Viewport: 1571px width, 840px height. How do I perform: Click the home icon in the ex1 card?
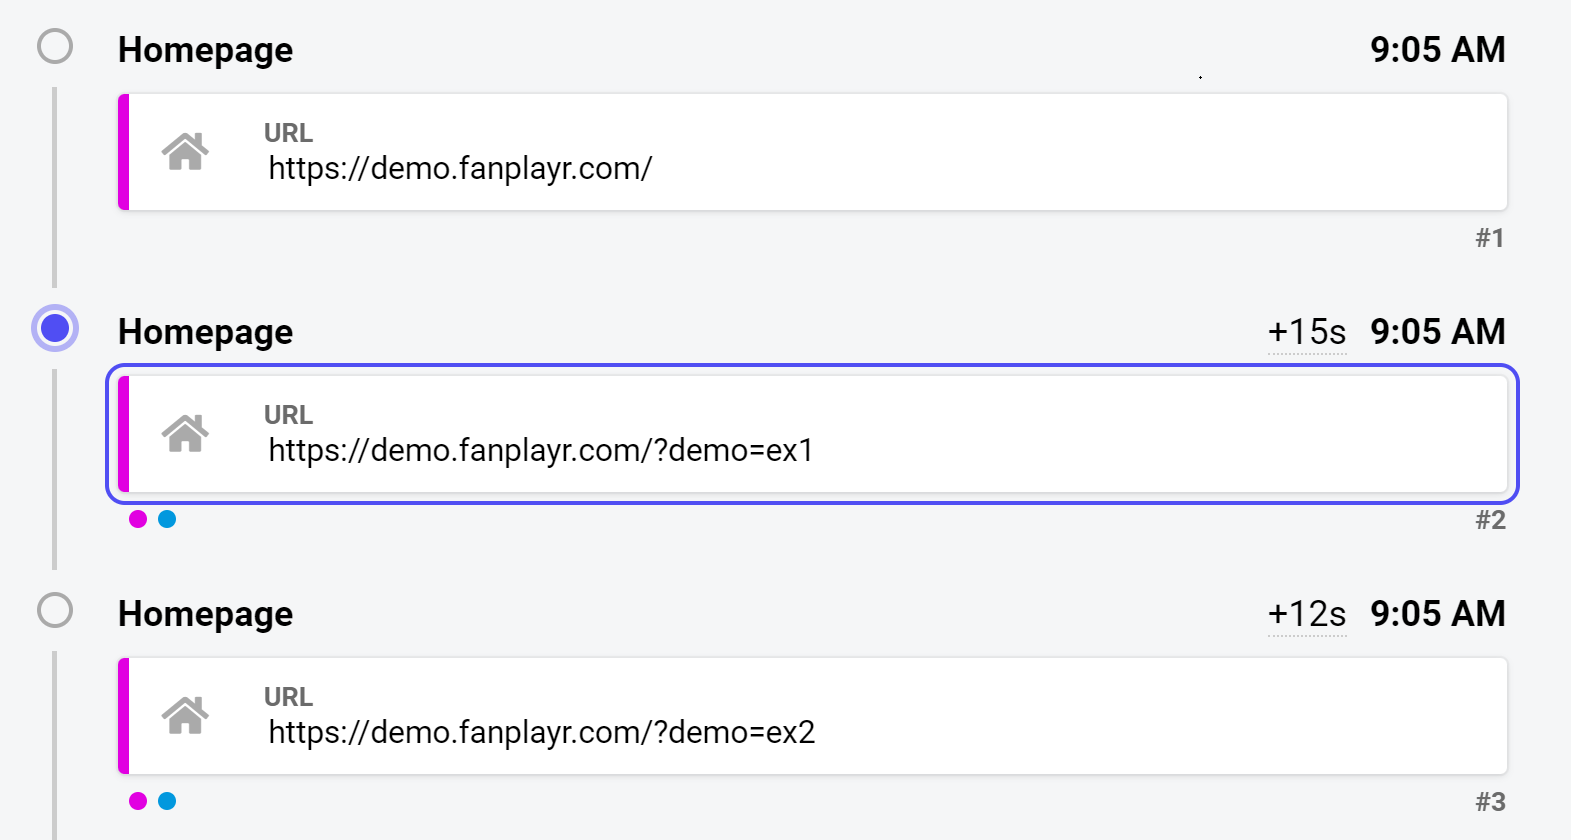185,434
